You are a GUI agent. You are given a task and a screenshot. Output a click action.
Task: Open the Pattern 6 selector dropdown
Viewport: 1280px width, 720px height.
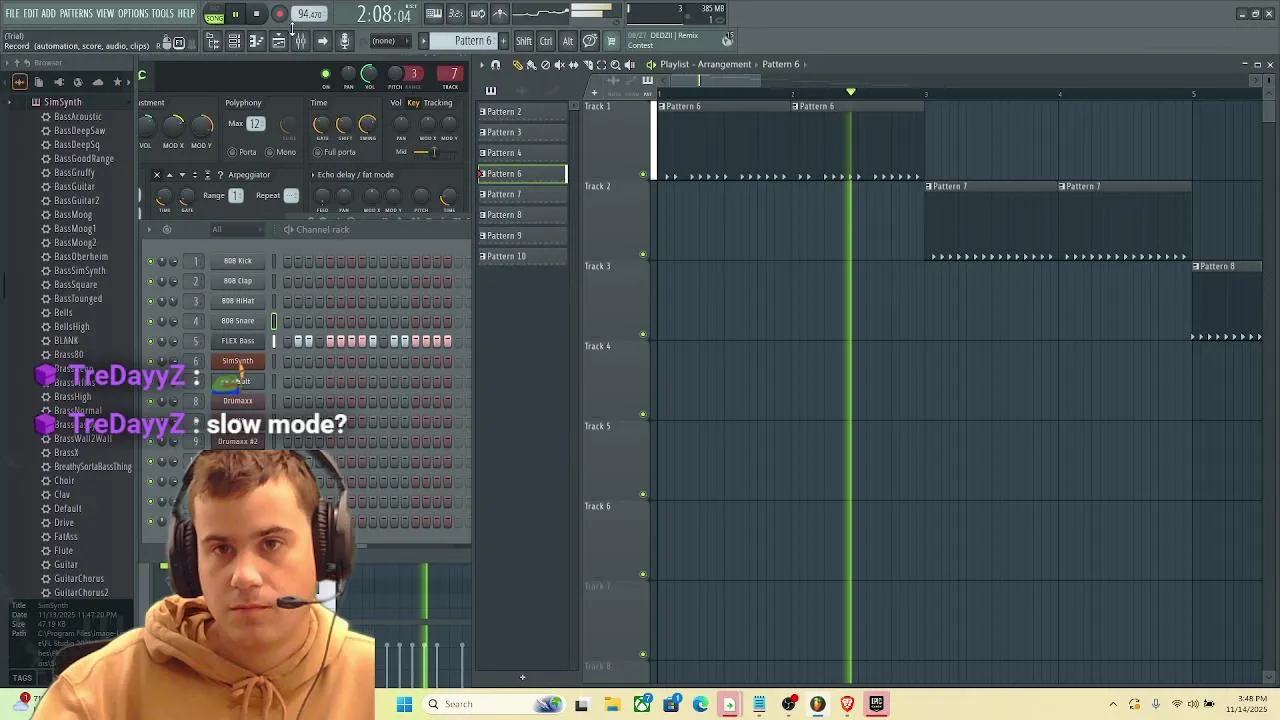[x=464, y=41]
